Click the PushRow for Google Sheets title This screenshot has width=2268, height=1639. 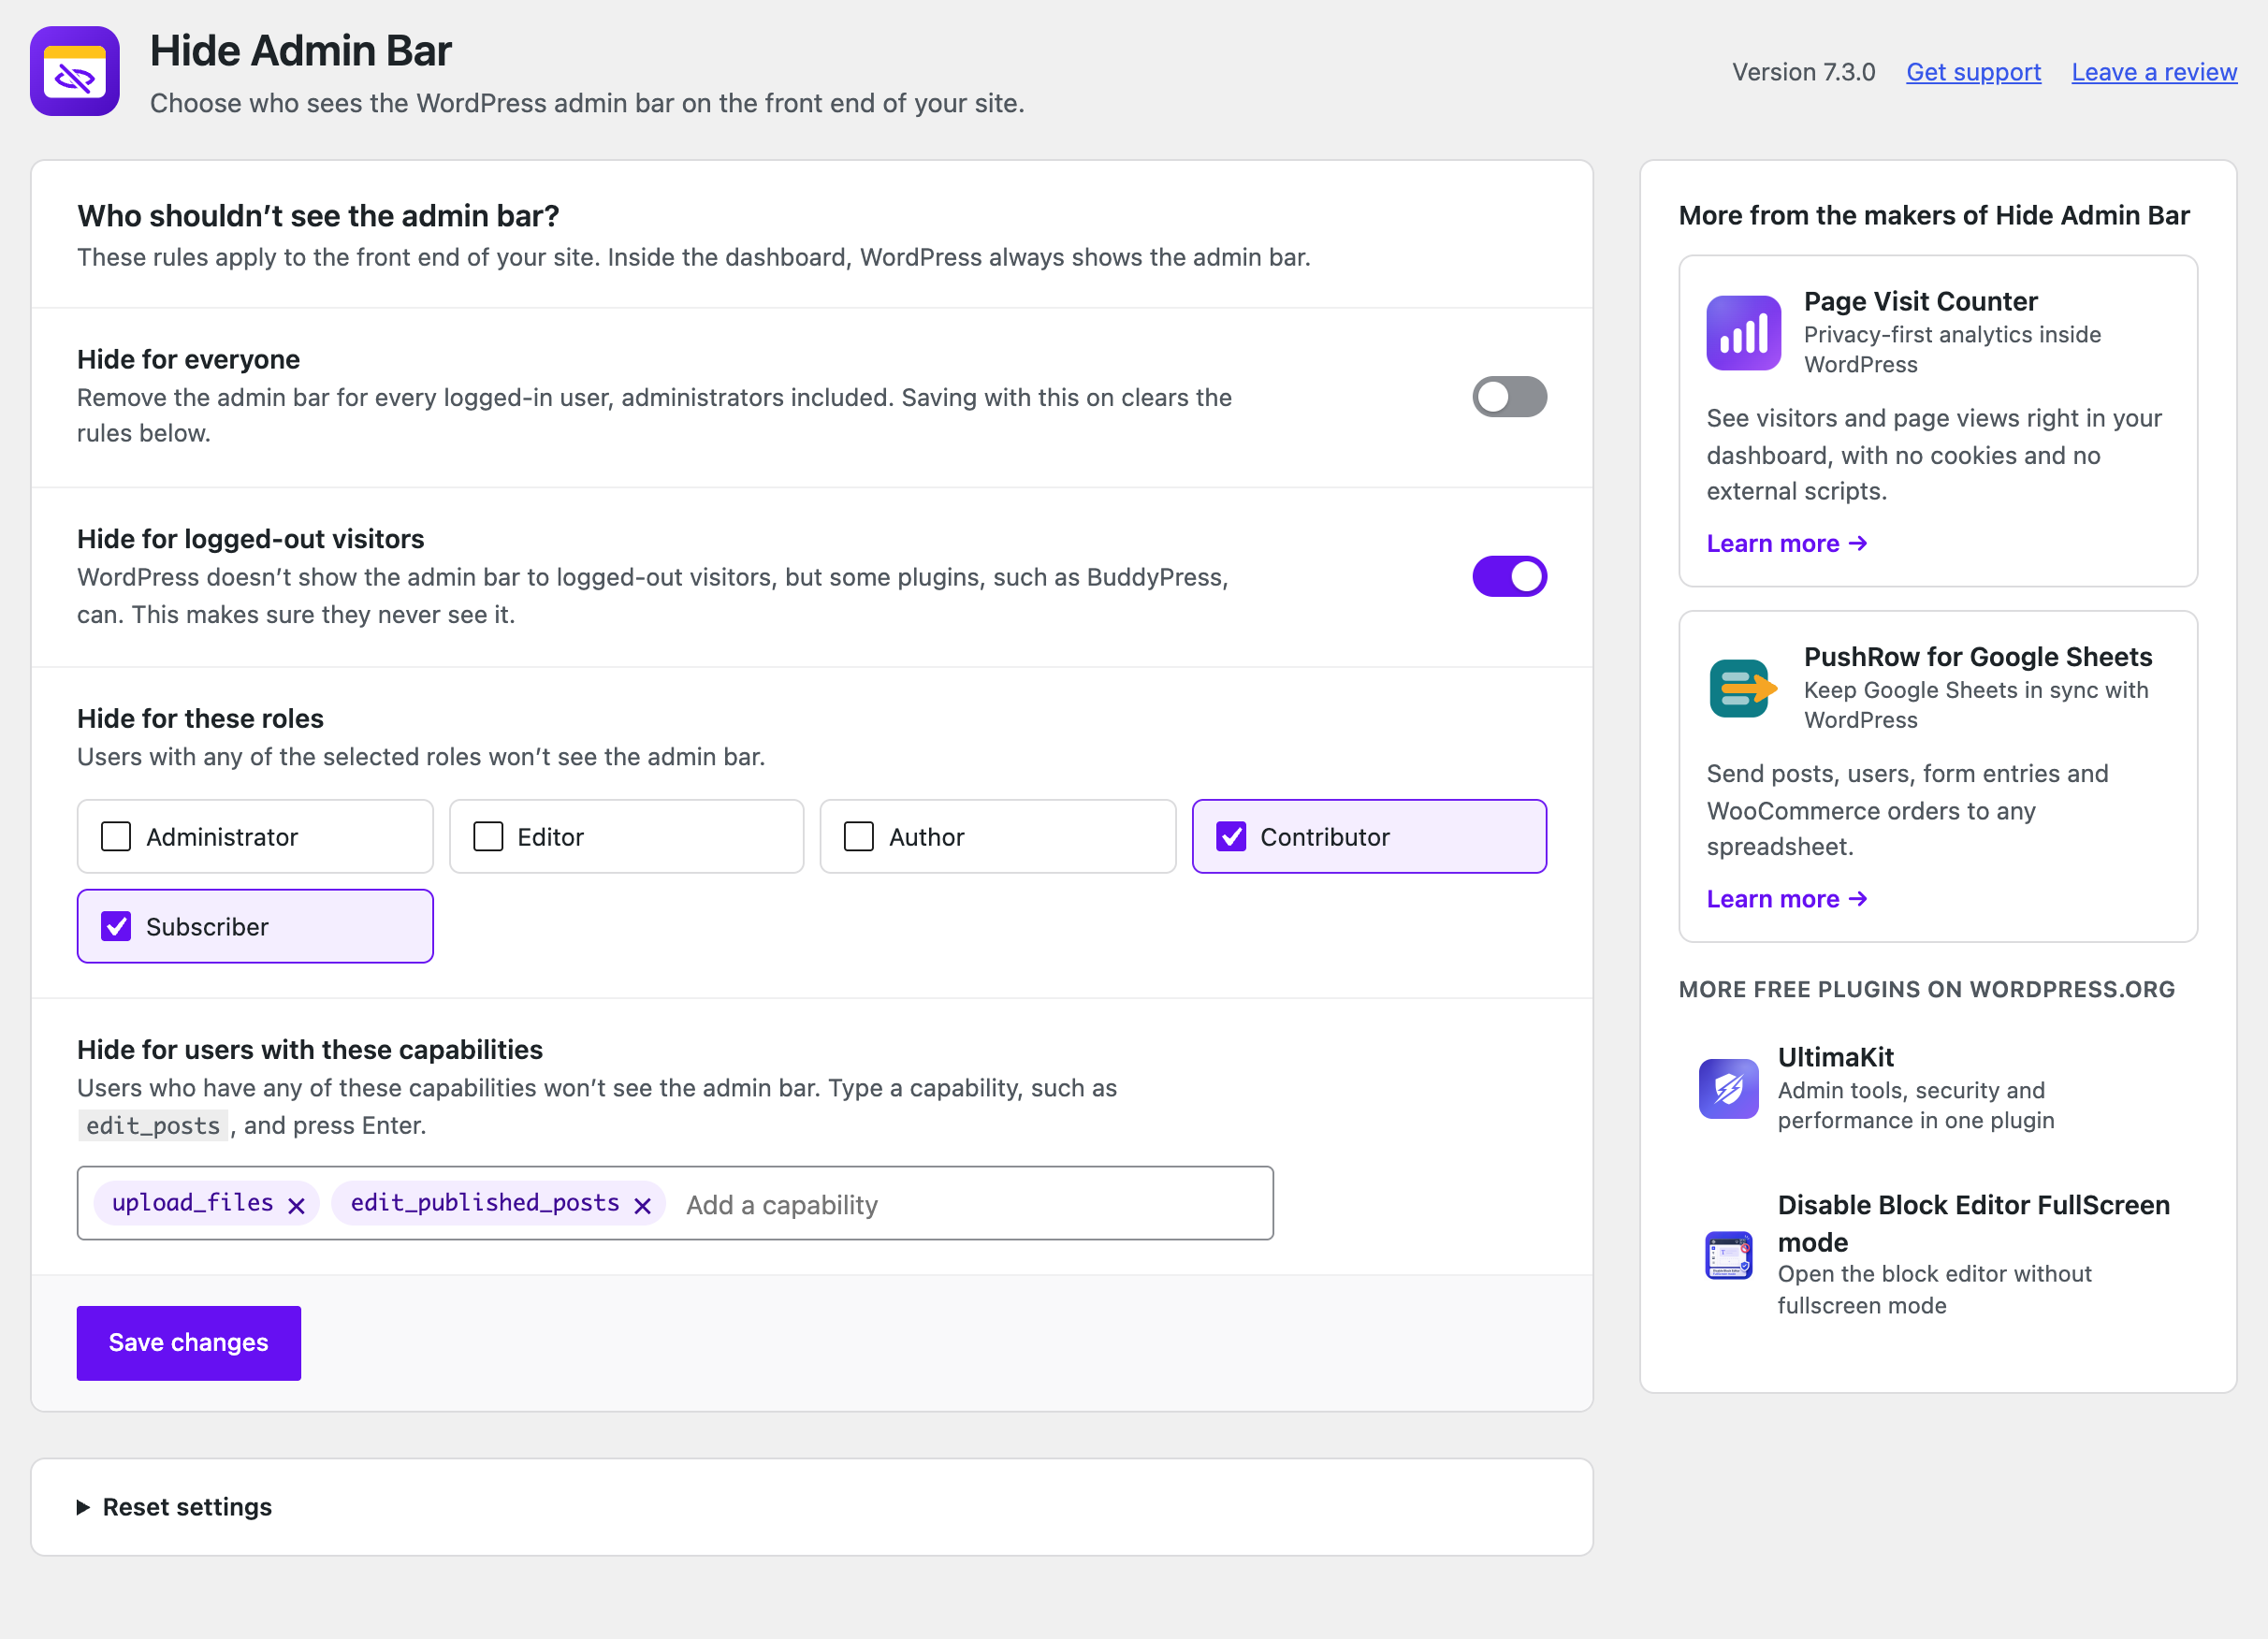click(1977, 656)
